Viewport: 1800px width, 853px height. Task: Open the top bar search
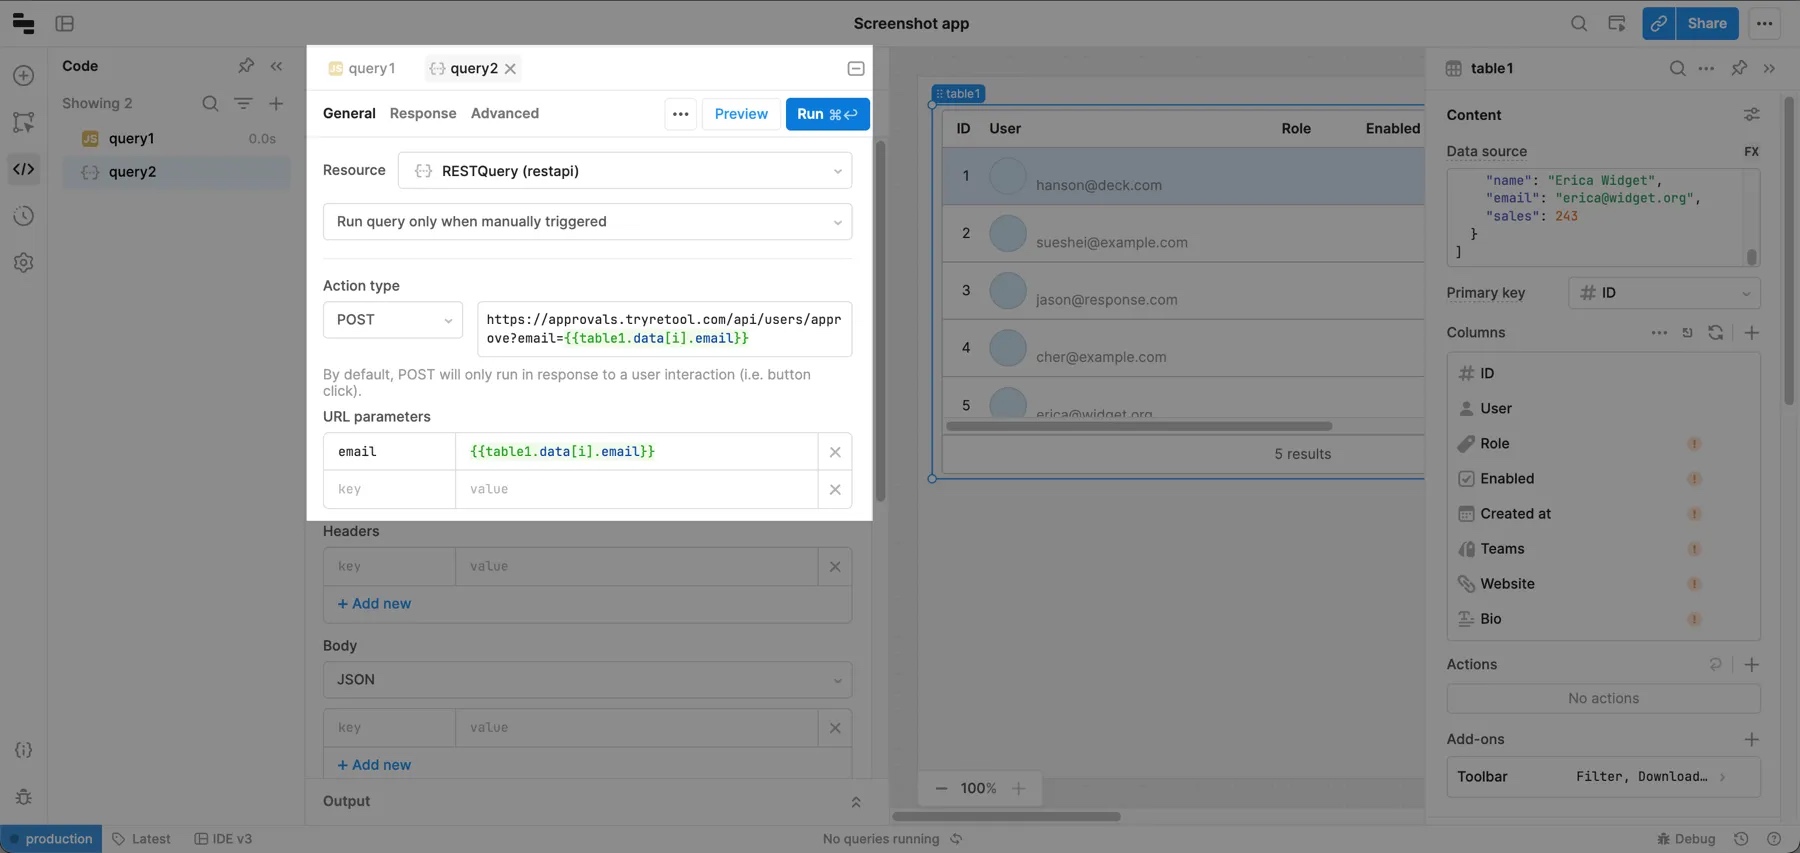pyautogui.click(x=1579, y=23)
